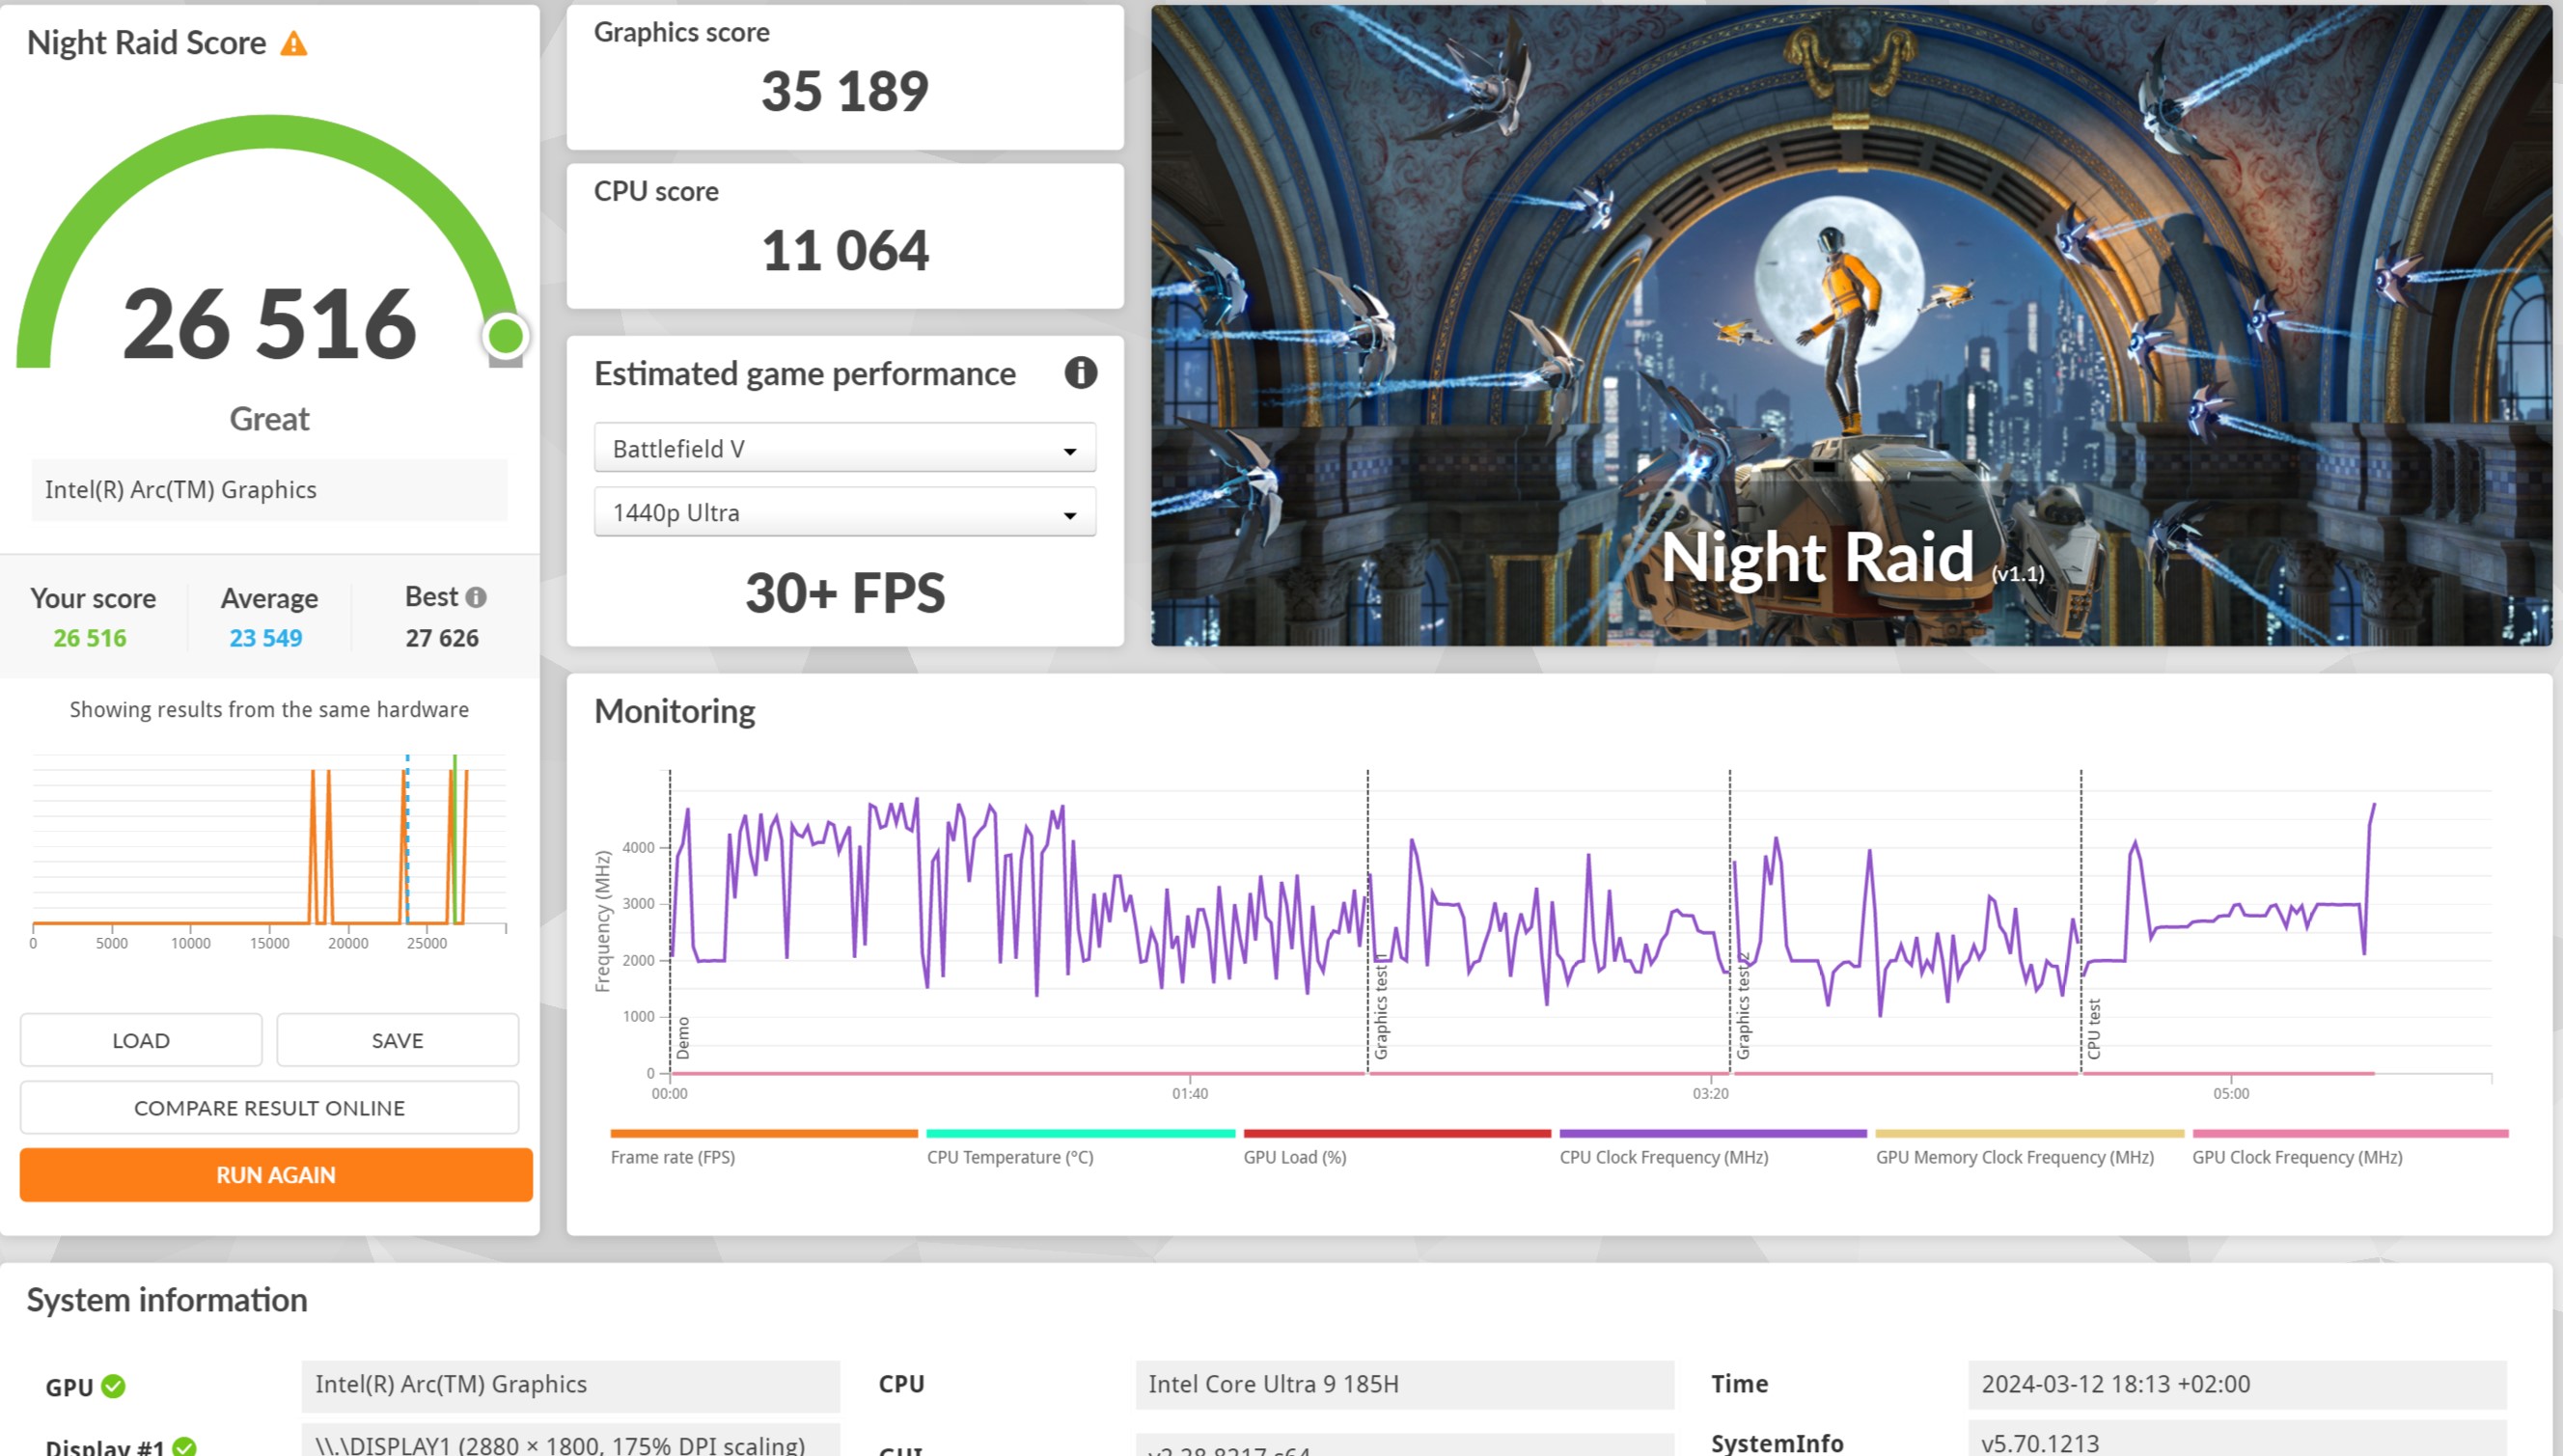Click the info icon beside Best score
Screen dimensions: 2563x1456
point(476,597)
